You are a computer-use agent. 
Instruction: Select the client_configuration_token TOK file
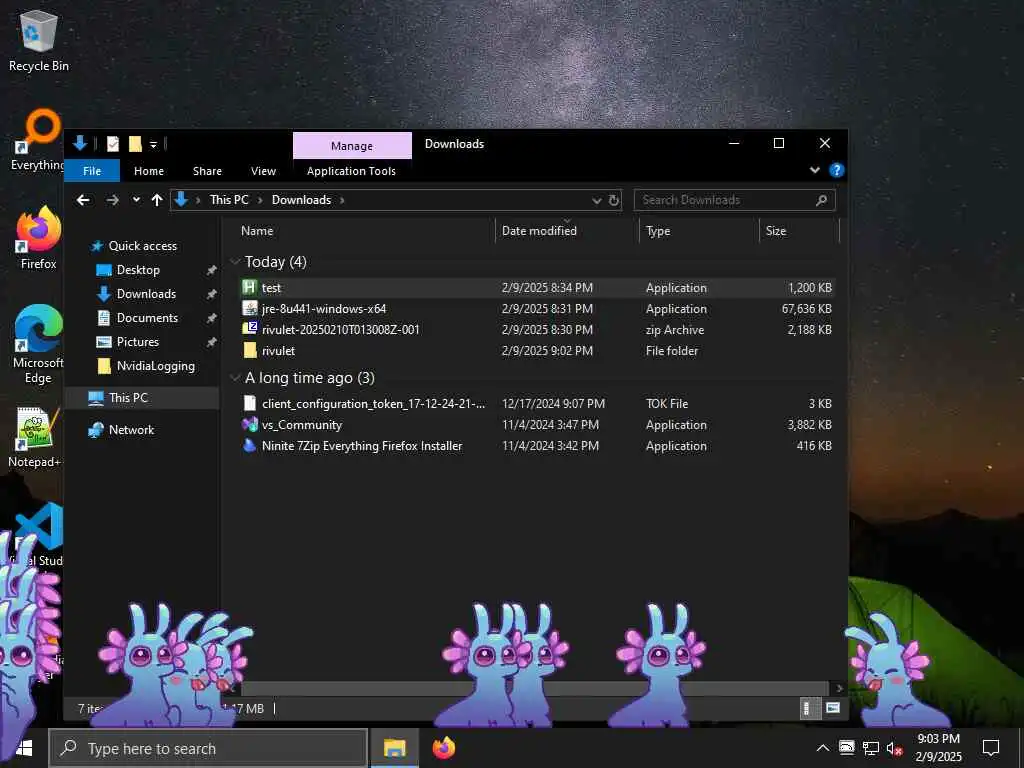[x=536, y=404]
